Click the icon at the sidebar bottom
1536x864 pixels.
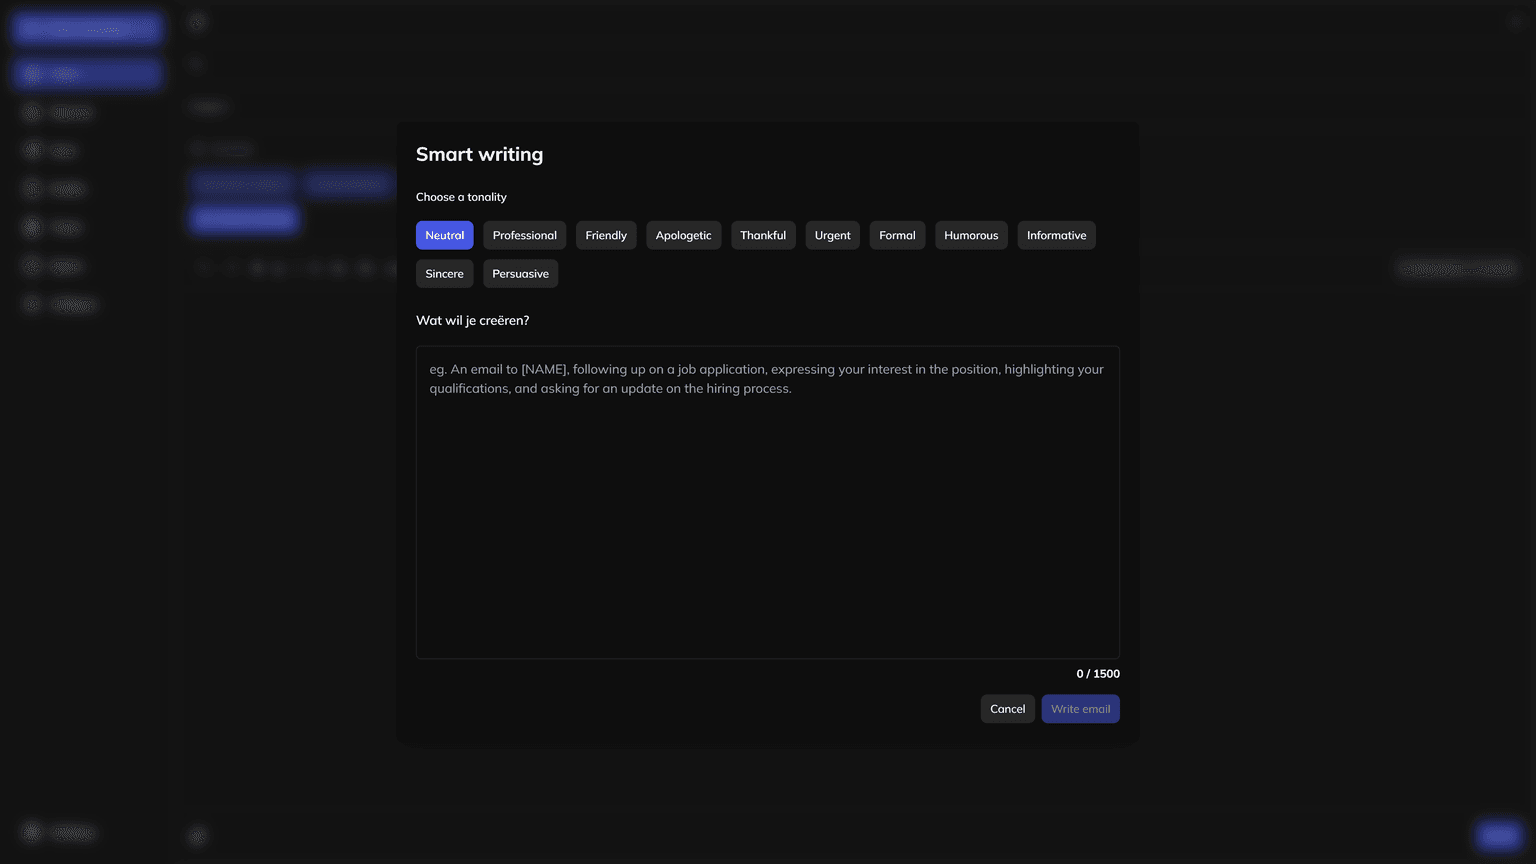click(x=30, y=832)
